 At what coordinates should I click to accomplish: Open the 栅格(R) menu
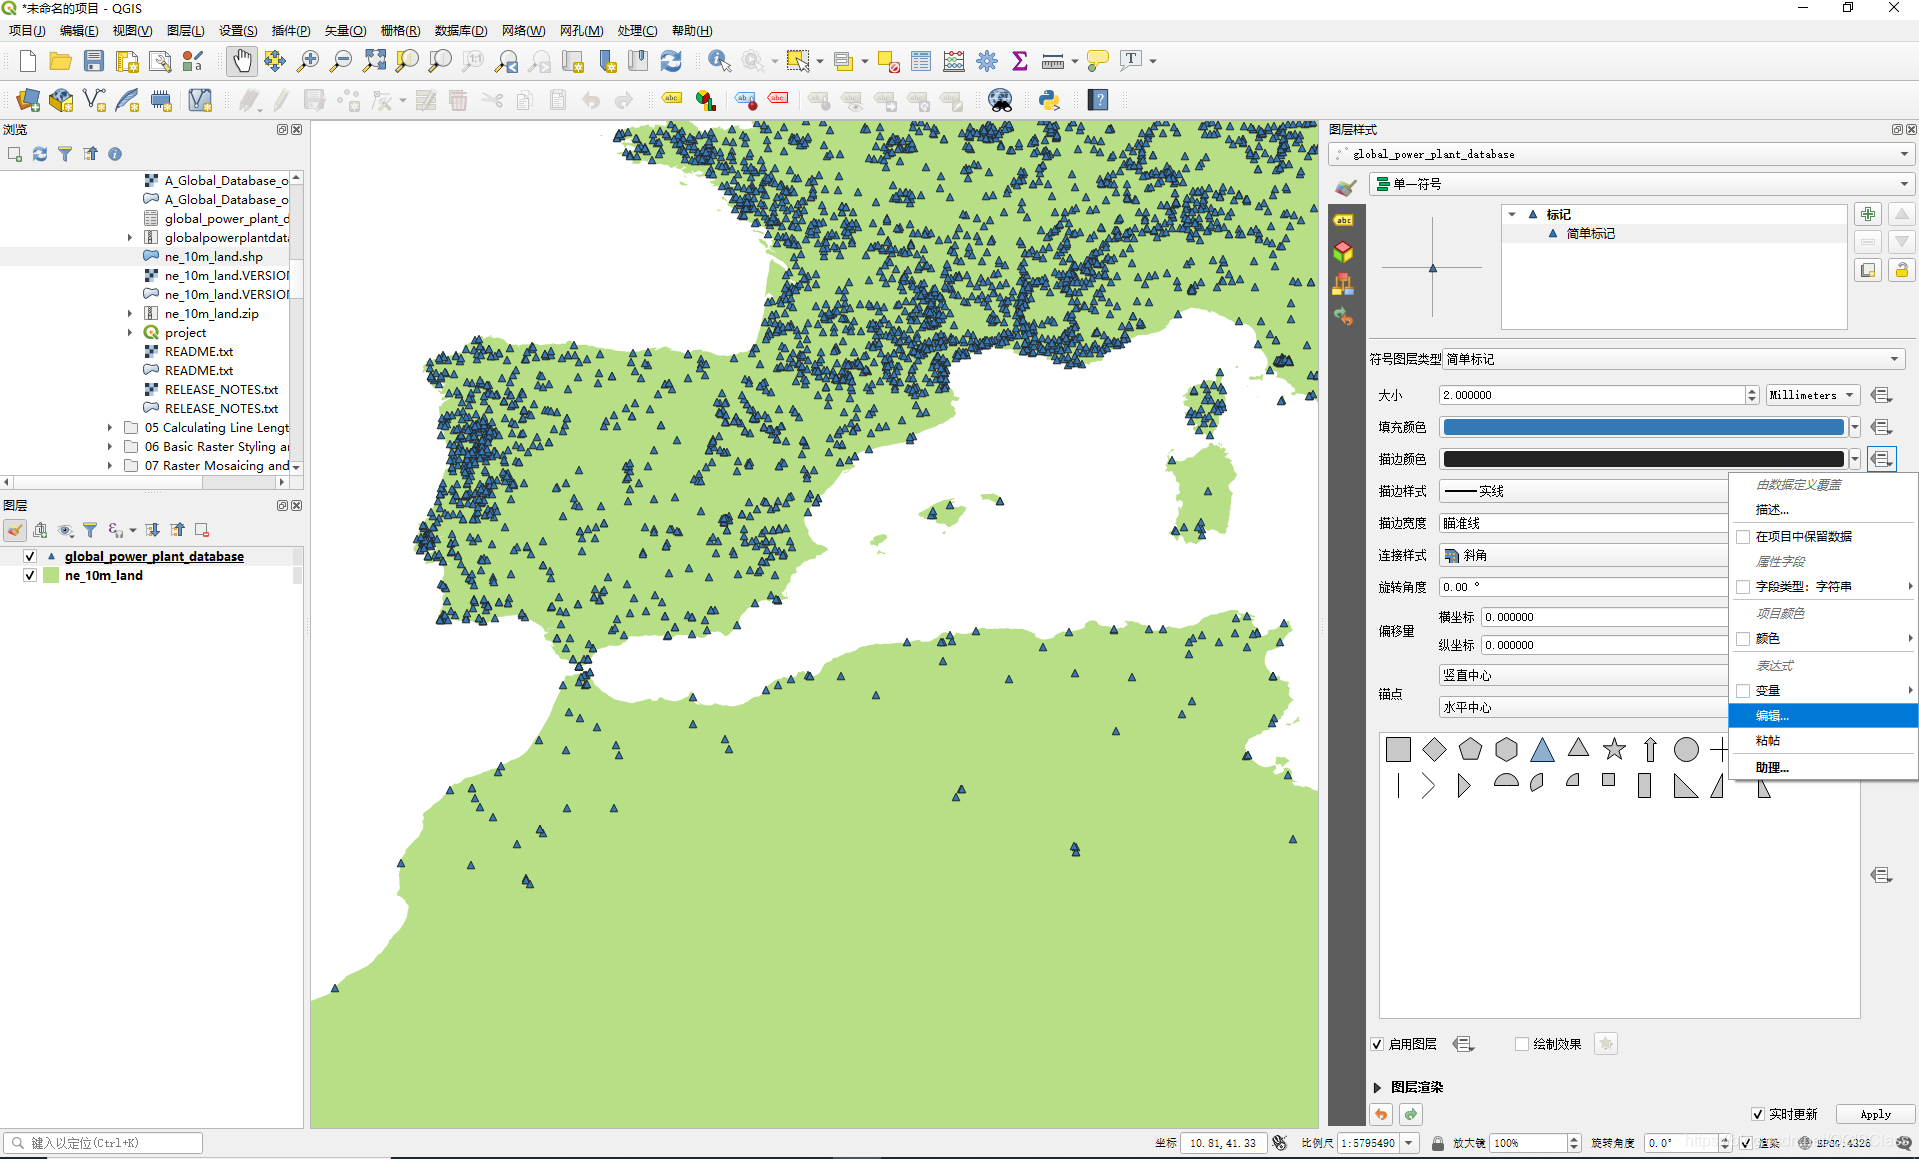pyautogui.click(x=400, y=31)
